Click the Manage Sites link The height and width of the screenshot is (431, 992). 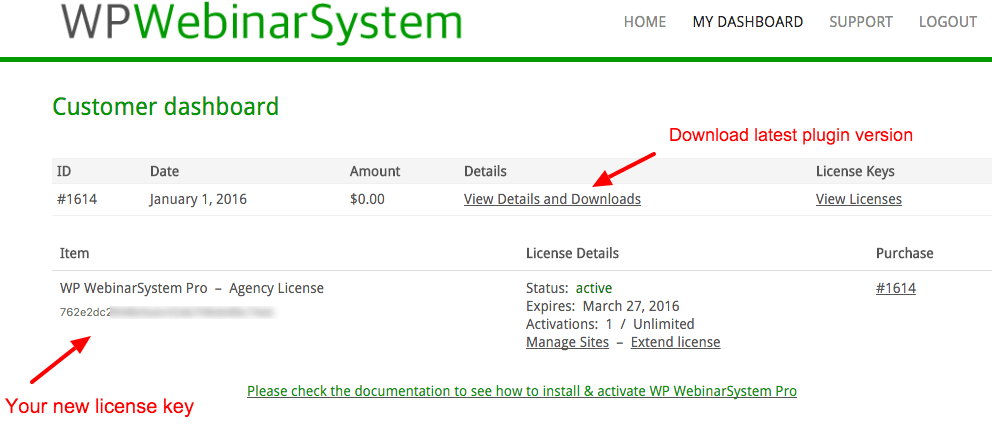[x=567, y=342]
